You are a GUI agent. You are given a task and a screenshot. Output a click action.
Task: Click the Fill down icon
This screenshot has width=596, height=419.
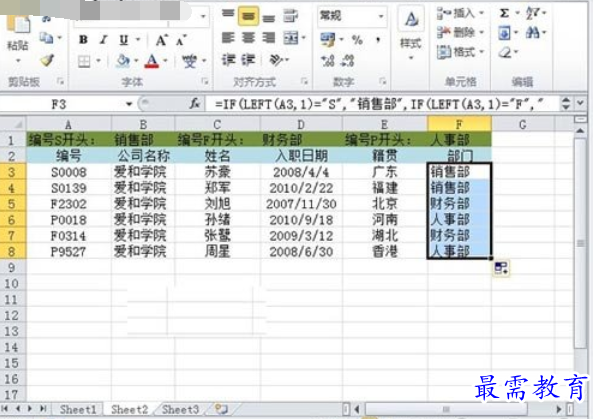click(504, 33)
